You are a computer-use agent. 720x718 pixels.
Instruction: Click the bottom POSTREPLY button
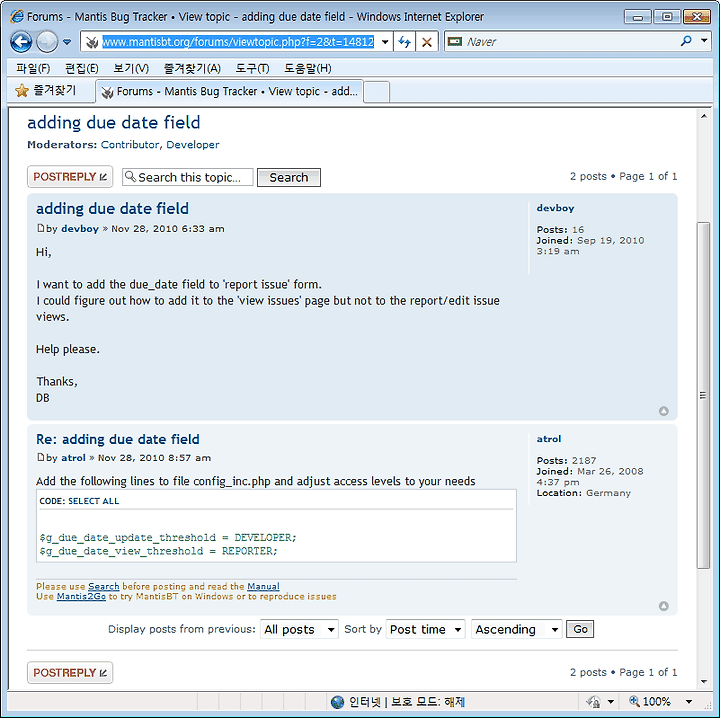[70, 673]
